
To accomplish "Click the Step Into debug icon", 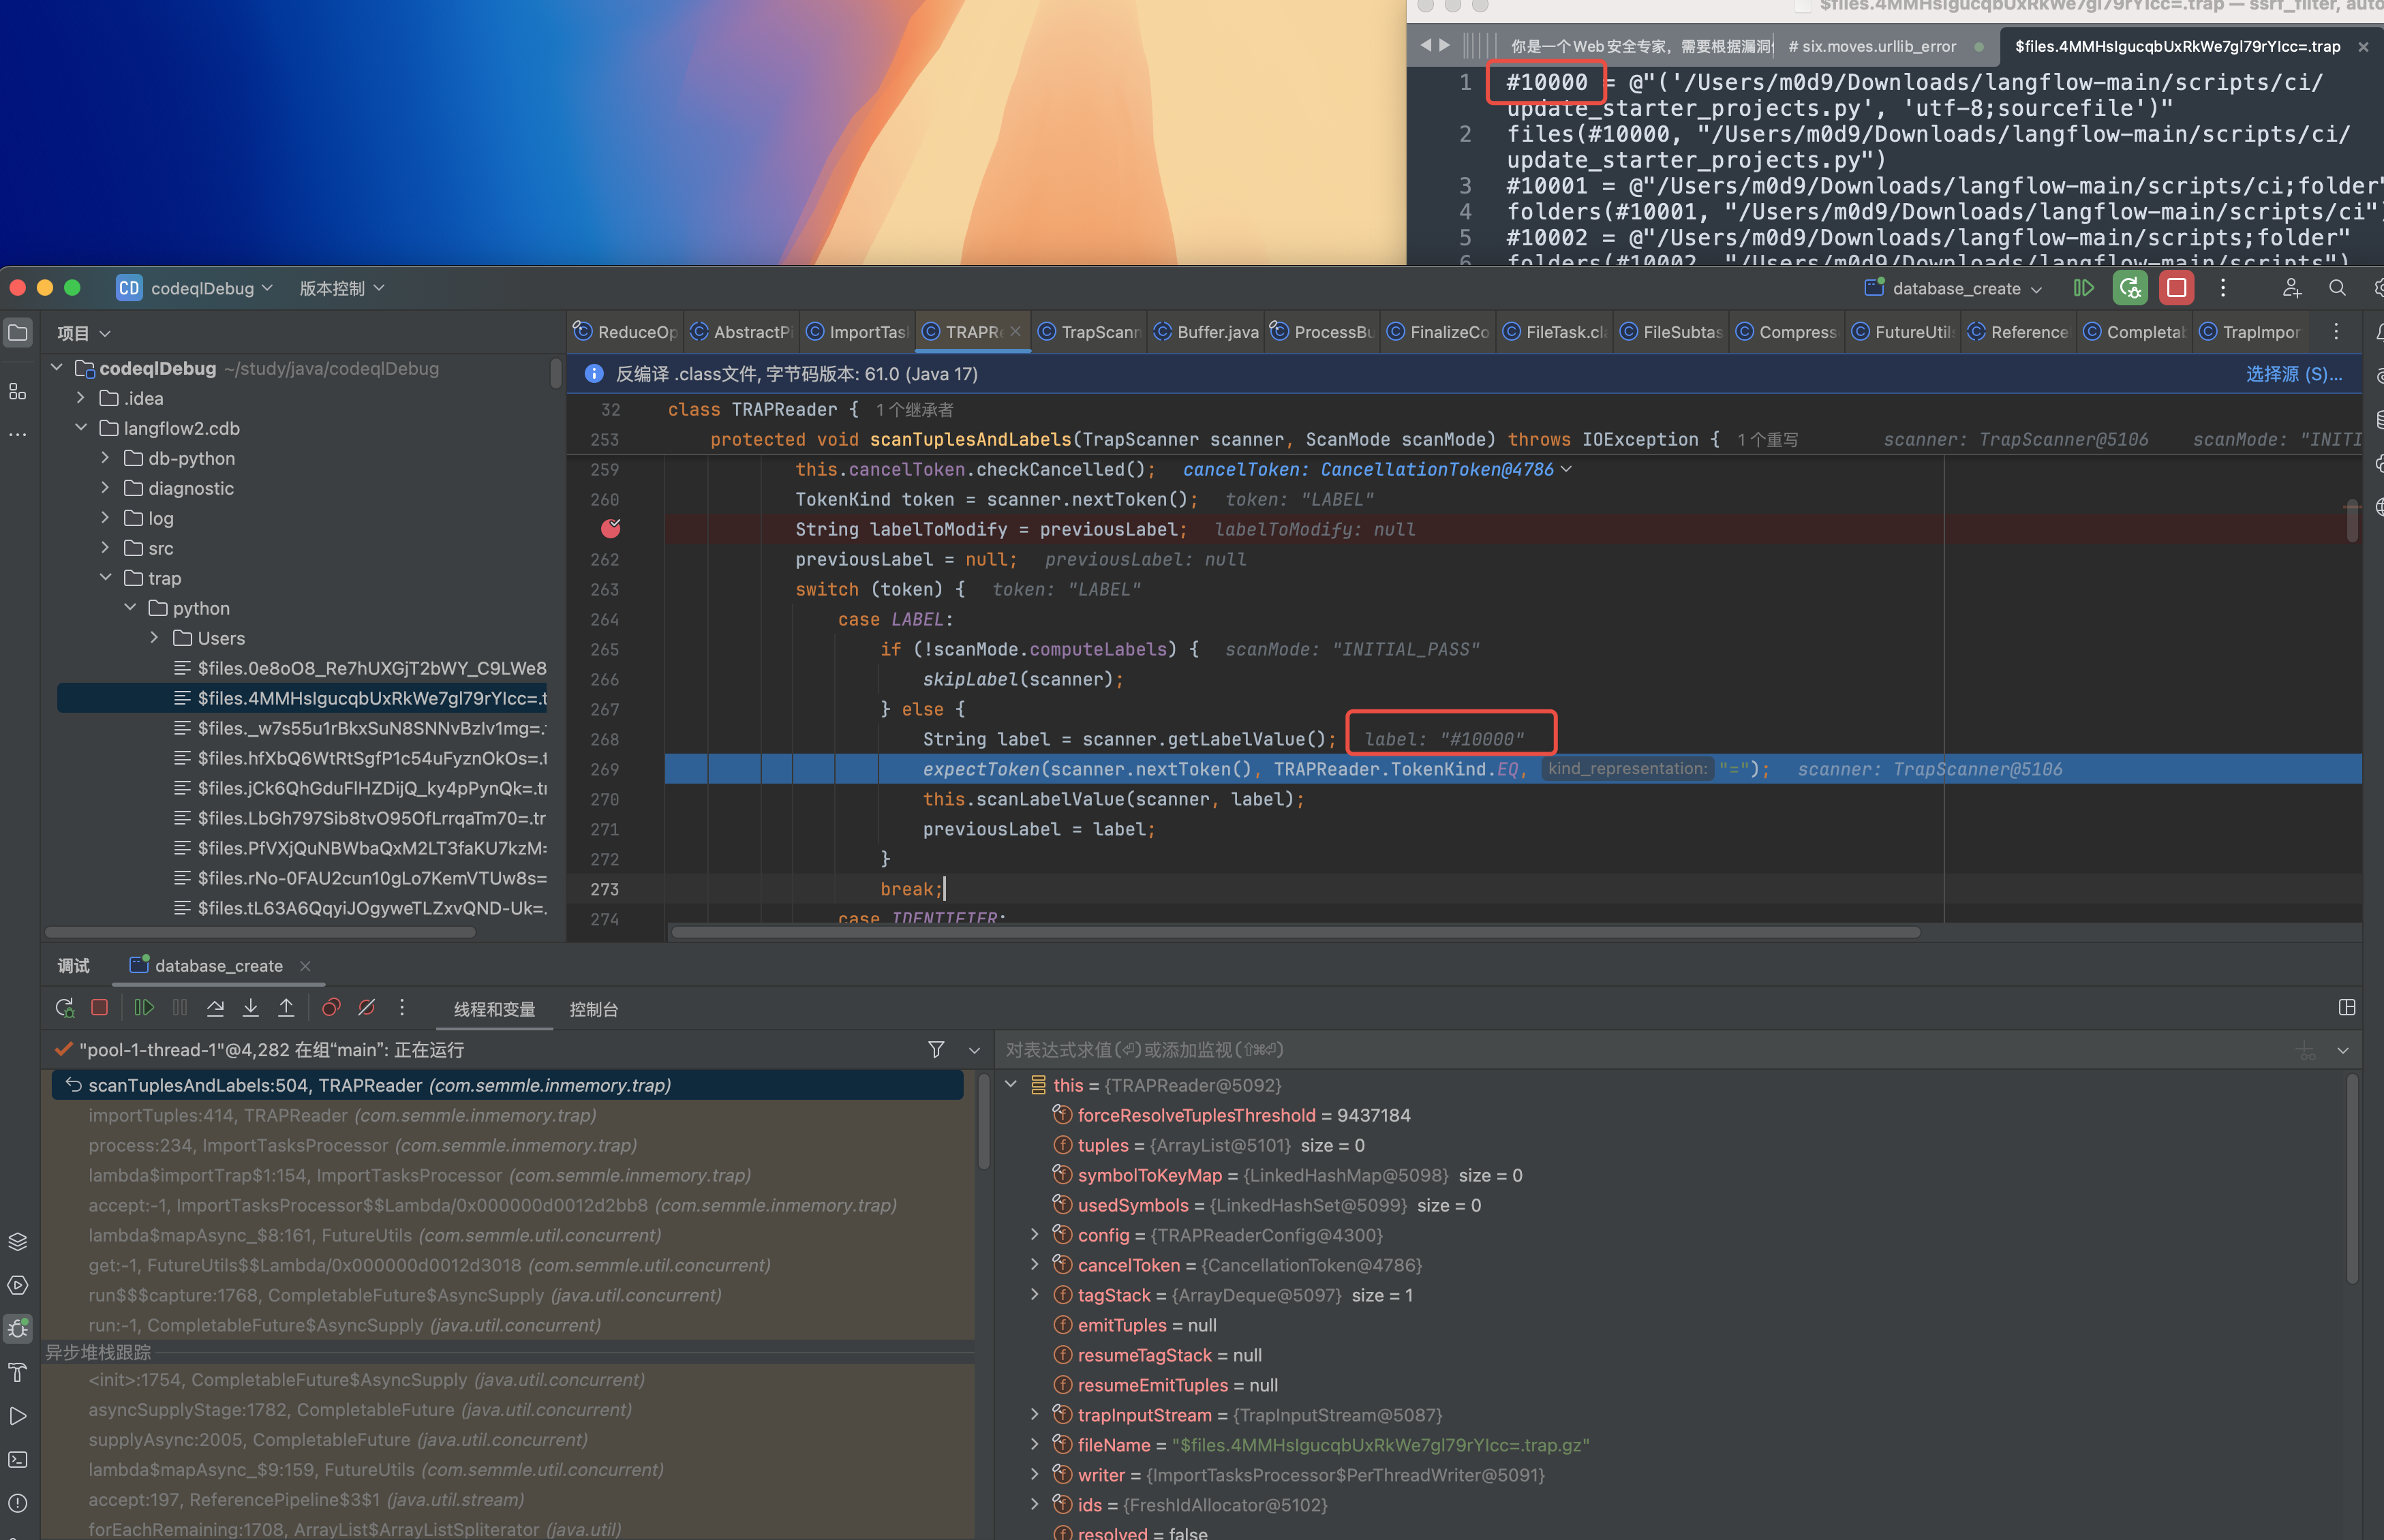I will point(251,1008).
